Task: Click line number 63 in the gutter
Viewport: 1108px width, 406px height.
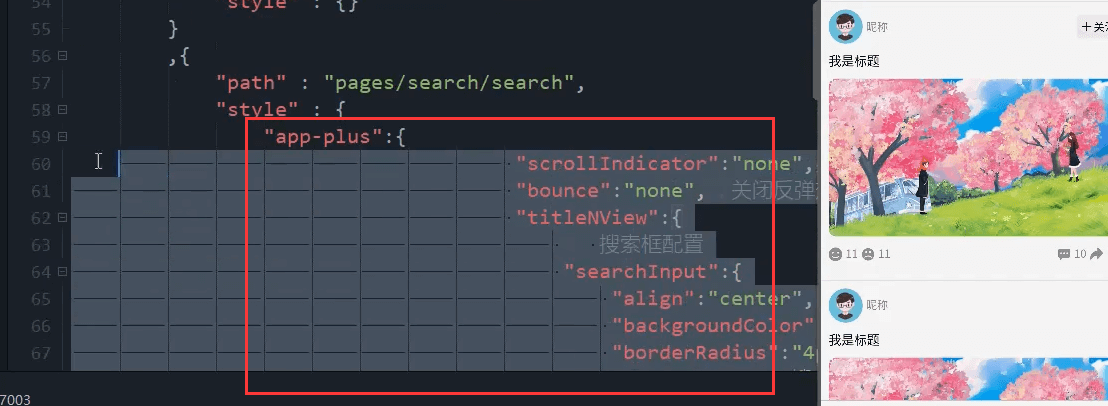Action: click(41, 245)
